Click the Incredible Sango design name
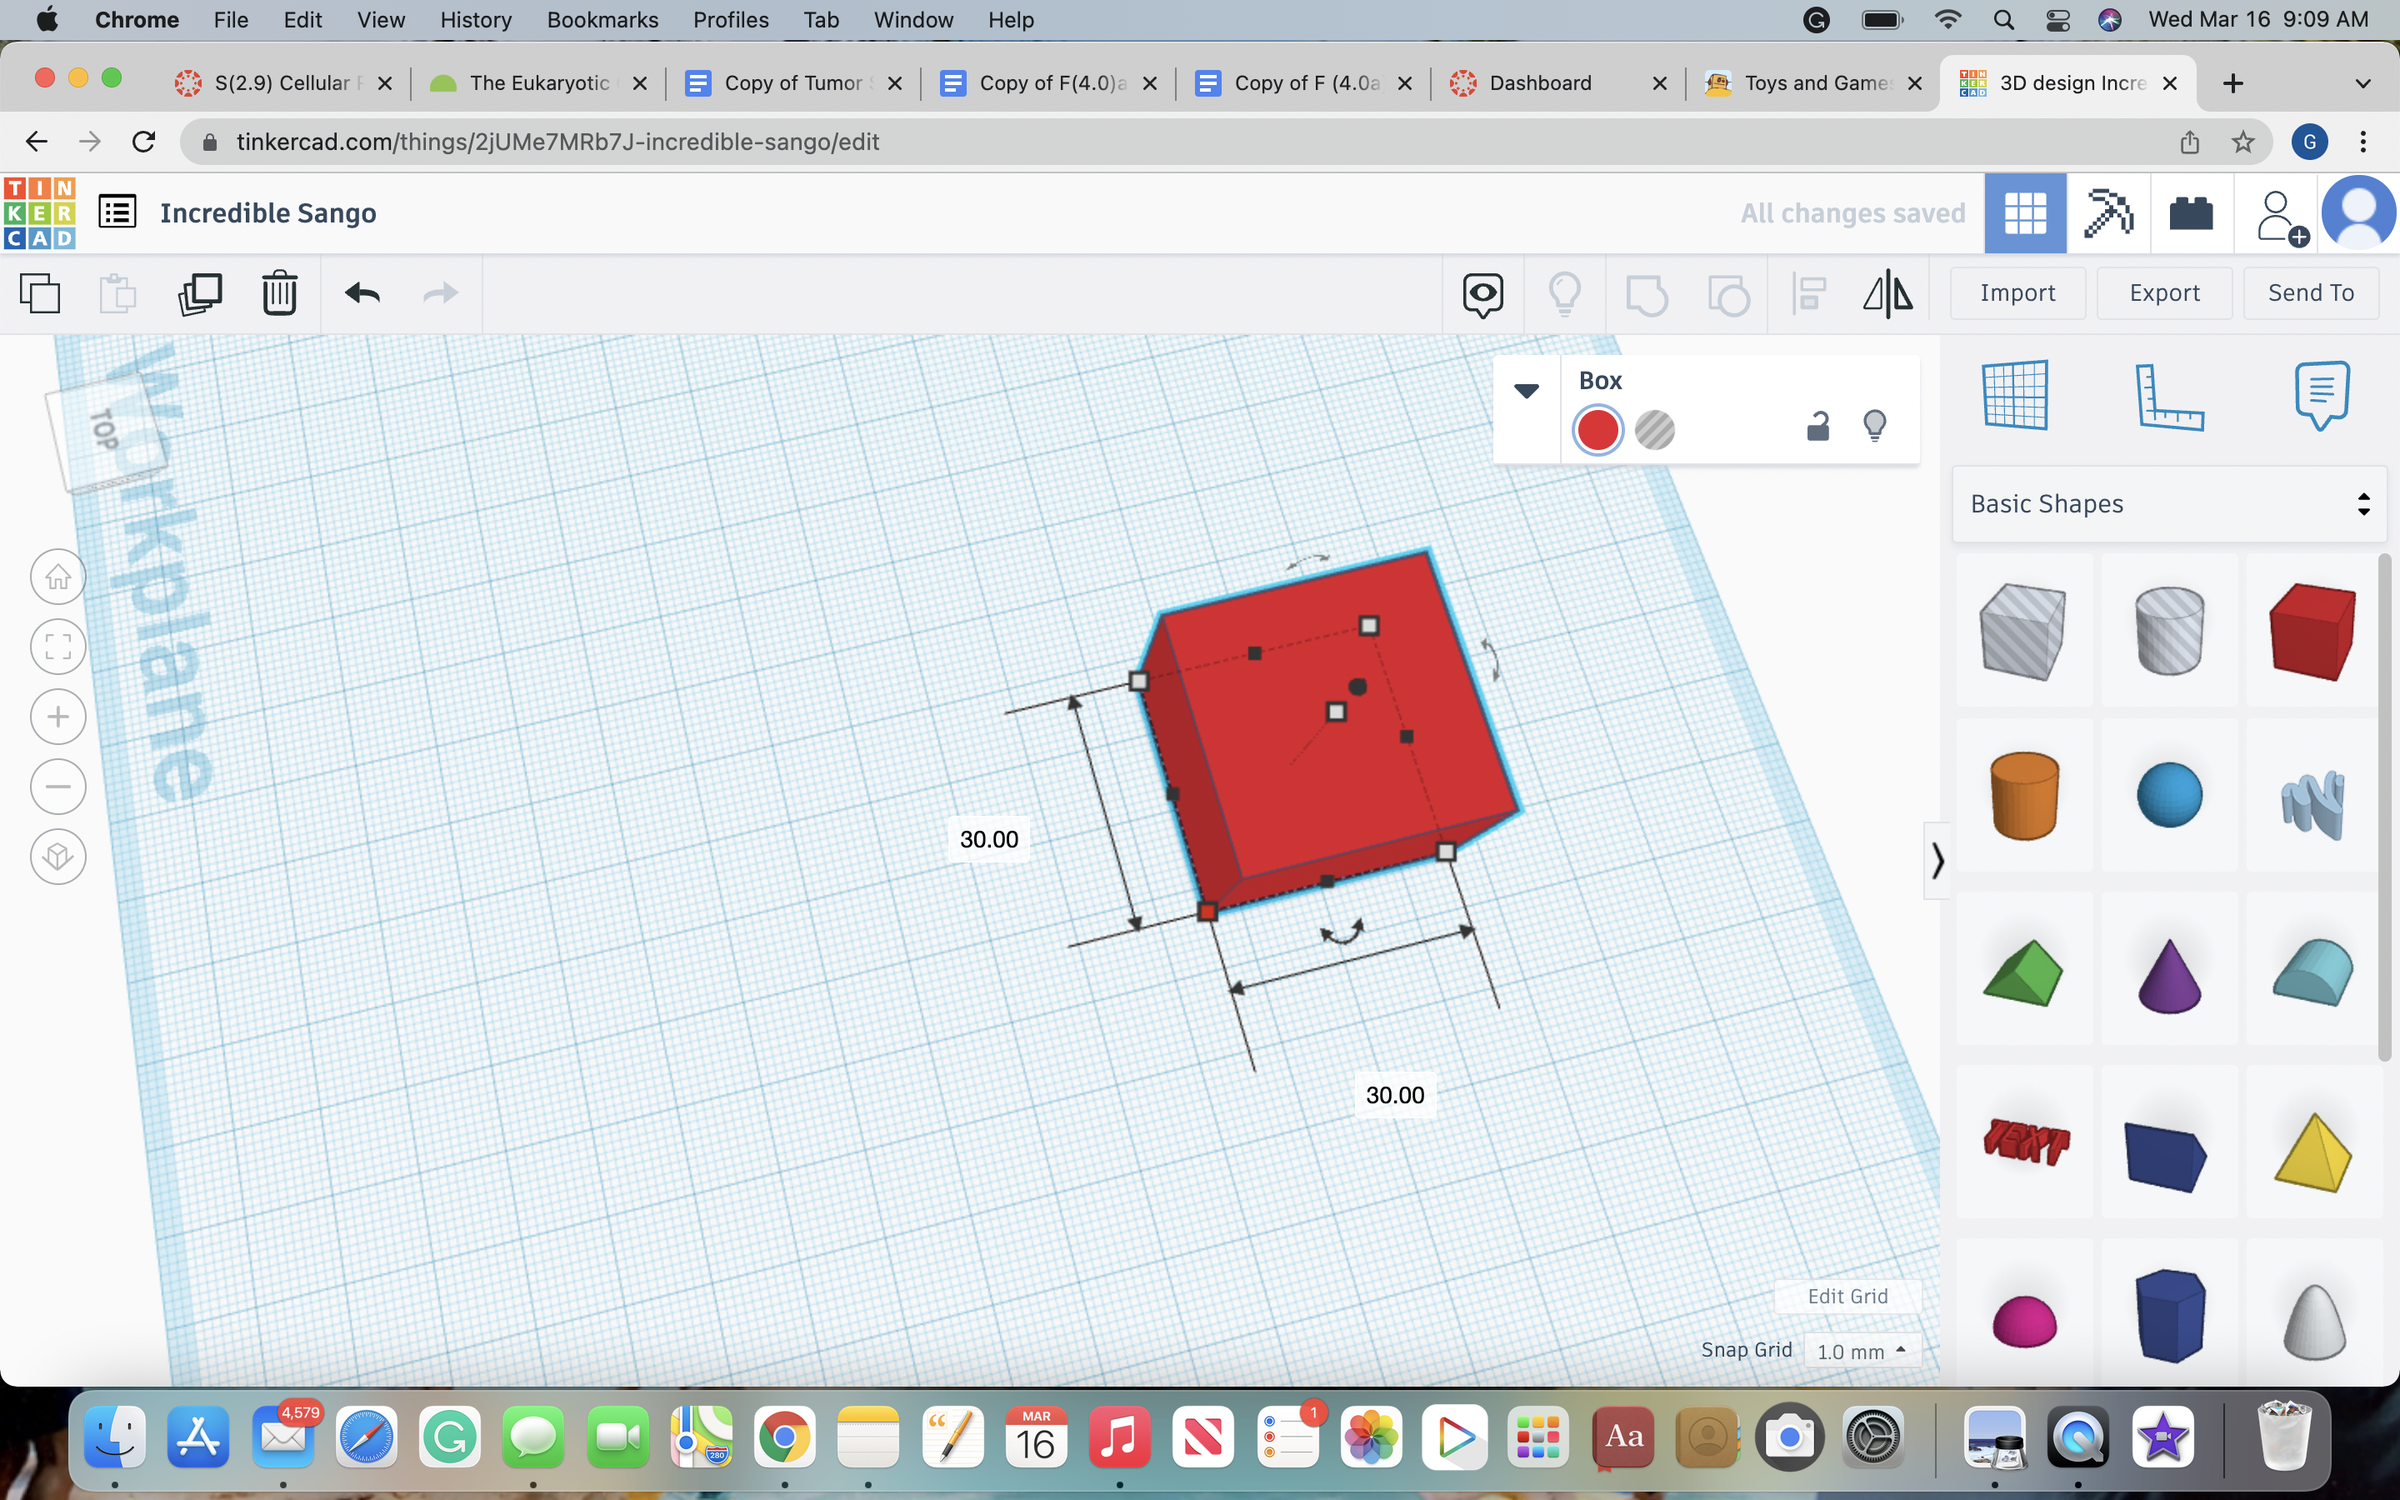2400x1500 pixels. [268, 213]
